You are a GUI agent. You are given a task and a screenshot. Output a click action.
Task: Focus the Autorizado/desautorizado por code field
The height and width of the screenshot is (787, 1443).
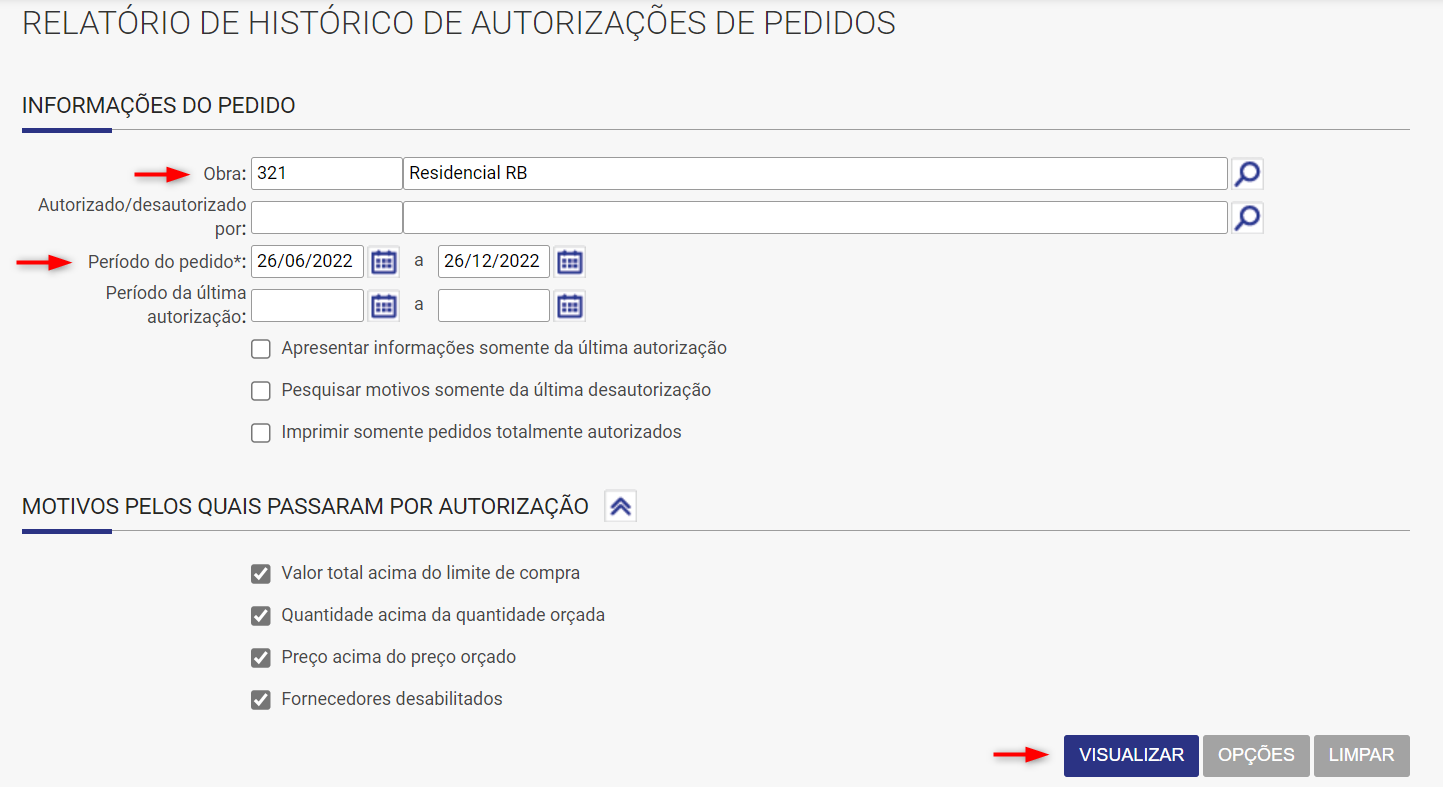coord(326,217)
